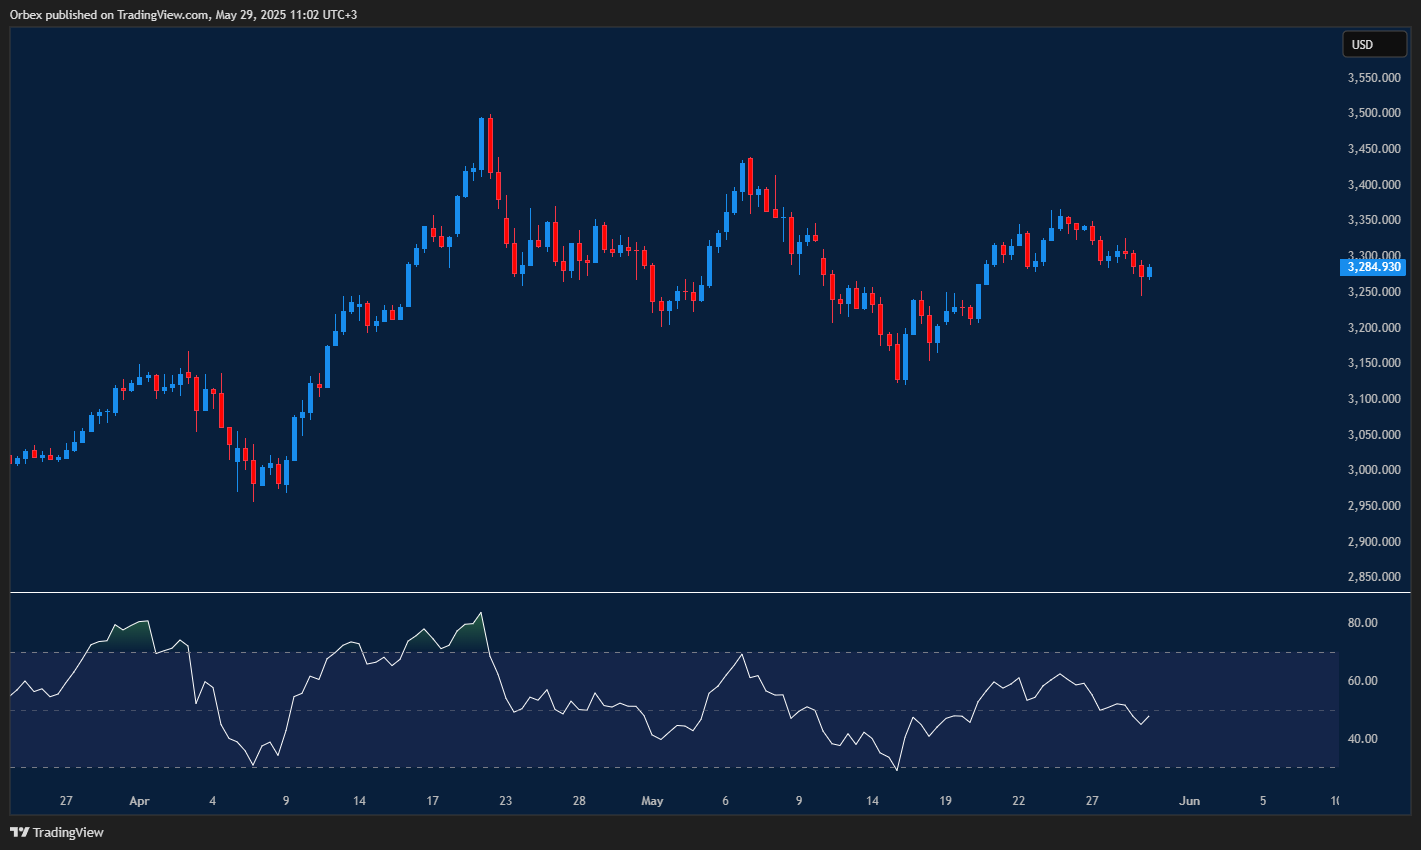Click the 3,000.000 price axis label
Screen dimensions: 1421x850
1373,470
